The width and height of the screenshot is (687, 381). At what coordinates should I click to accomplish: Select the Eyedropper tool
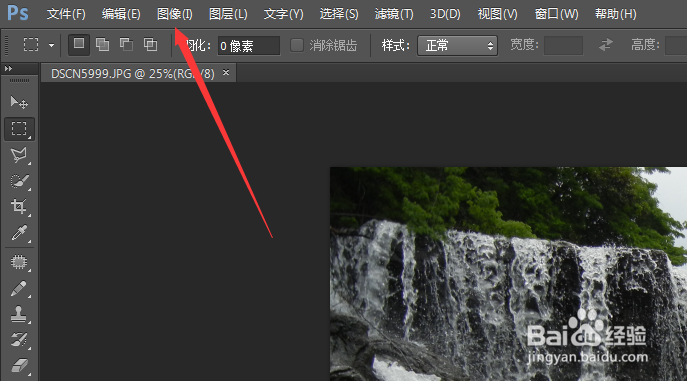[19, 233]
